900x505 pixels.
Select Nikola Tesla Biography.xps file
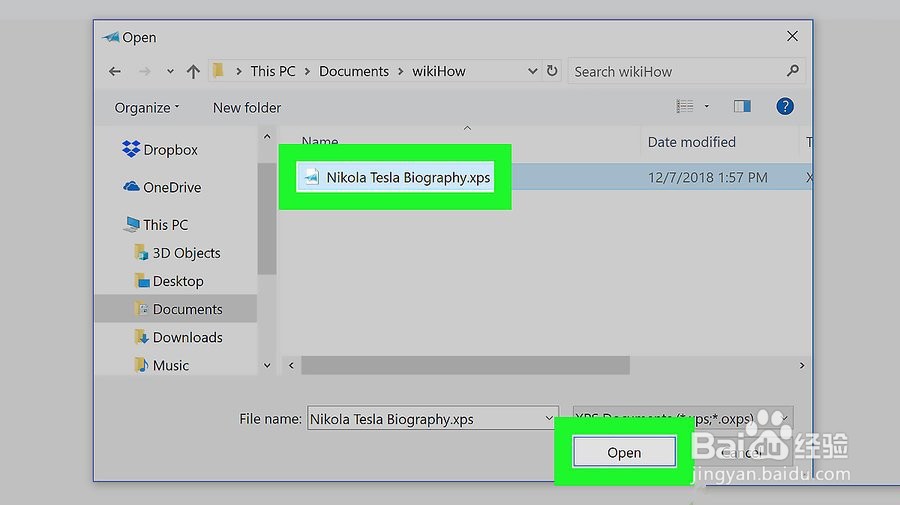pyautogui.click(x=408, y=177)
